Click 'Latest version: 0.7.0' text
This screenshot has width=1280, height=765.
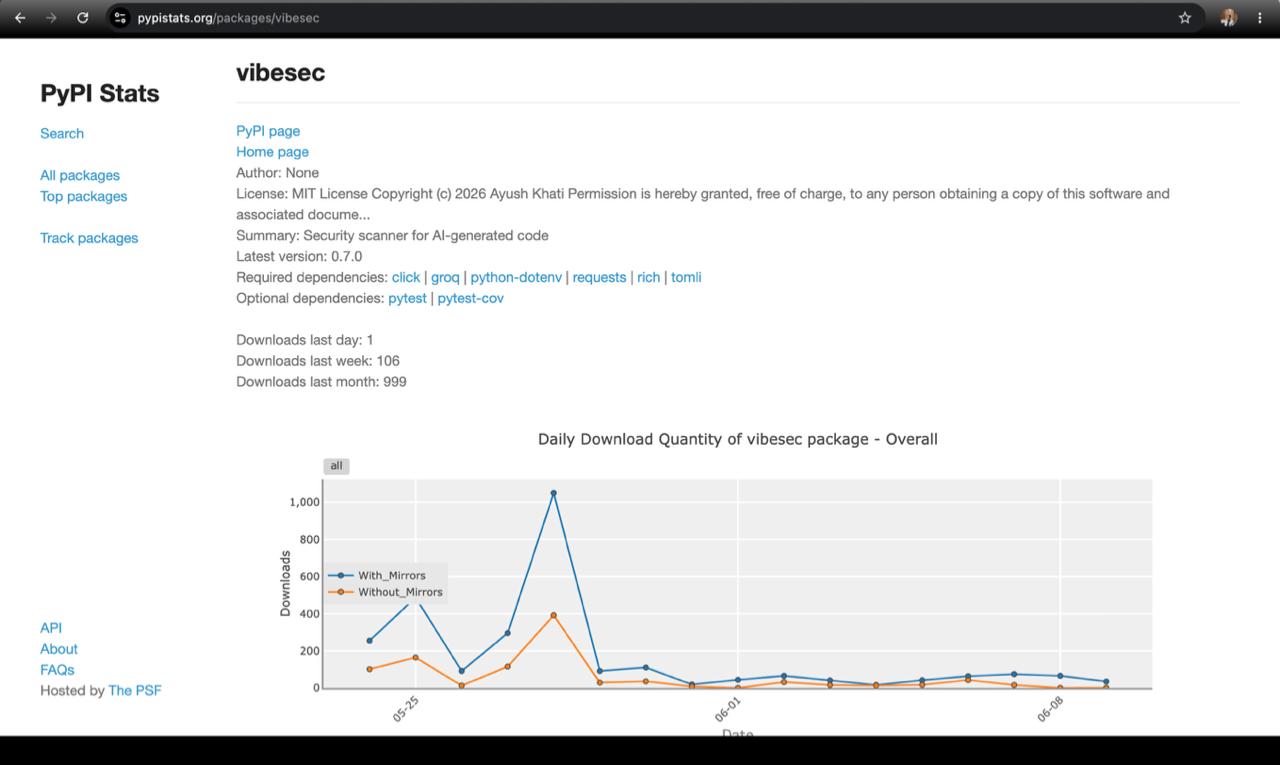click(299, 256)
